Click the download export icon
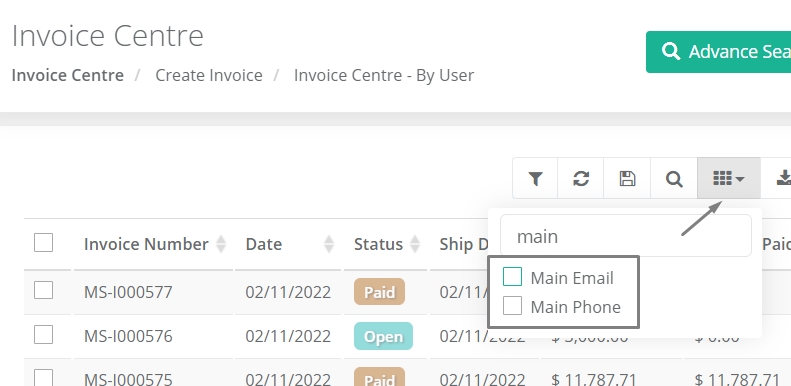Screen dimensions: 791x386 pos(783,178)
